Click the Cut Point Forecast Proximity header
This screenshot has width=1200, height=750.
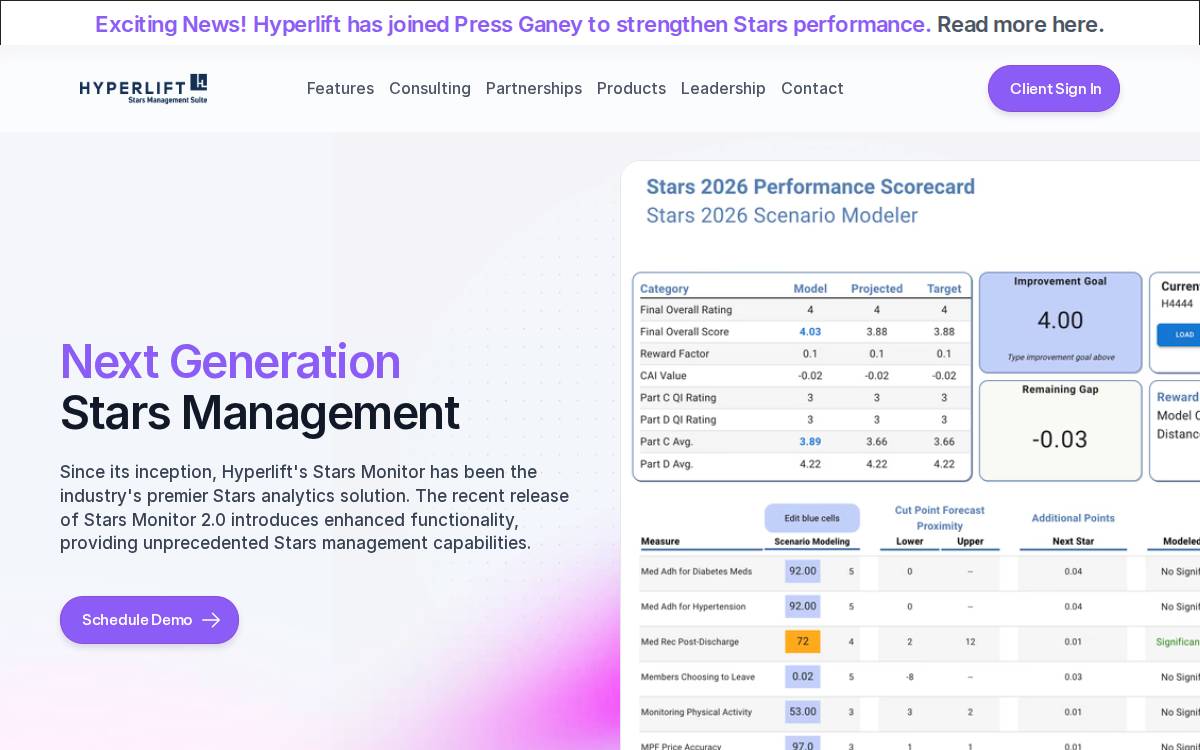click(940, 518)
